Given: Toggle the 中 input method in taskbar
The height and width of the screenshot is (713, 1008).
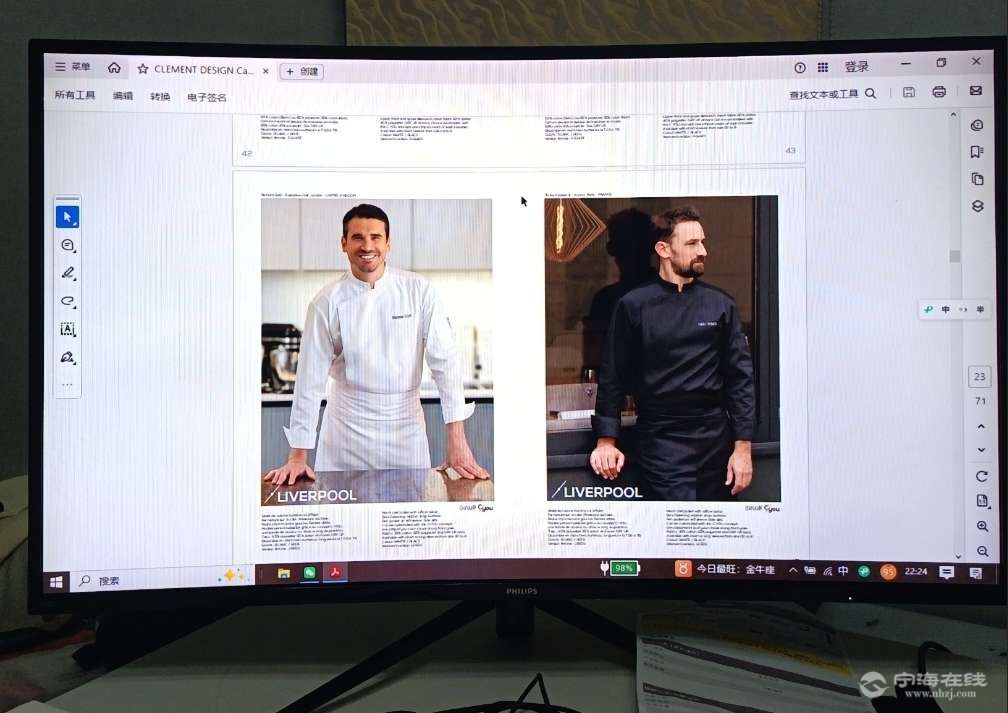Looking at the screenshot, I should 843,571.
